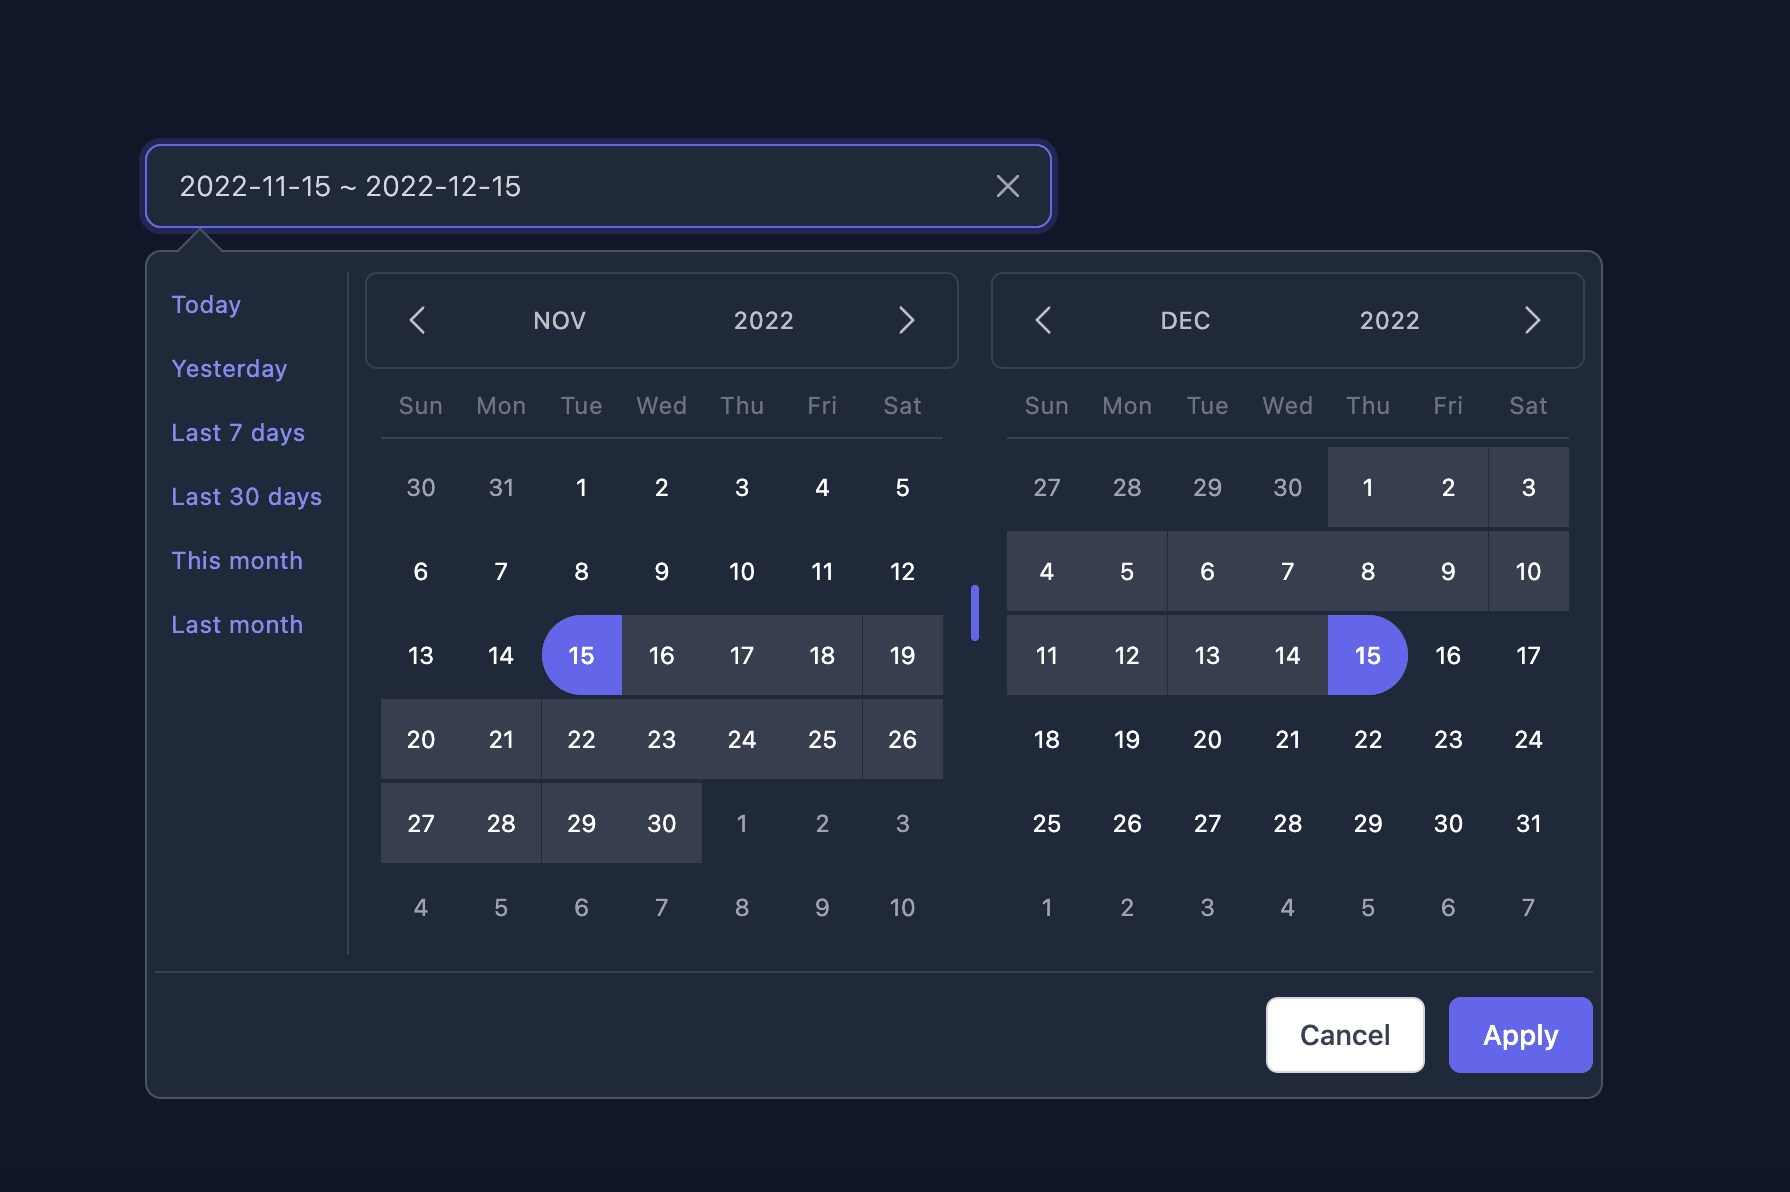Image resolution: width=1790 pixels, height=1192 pixels.
Task: Click the date range input field
Action: (x=598, y=186)
